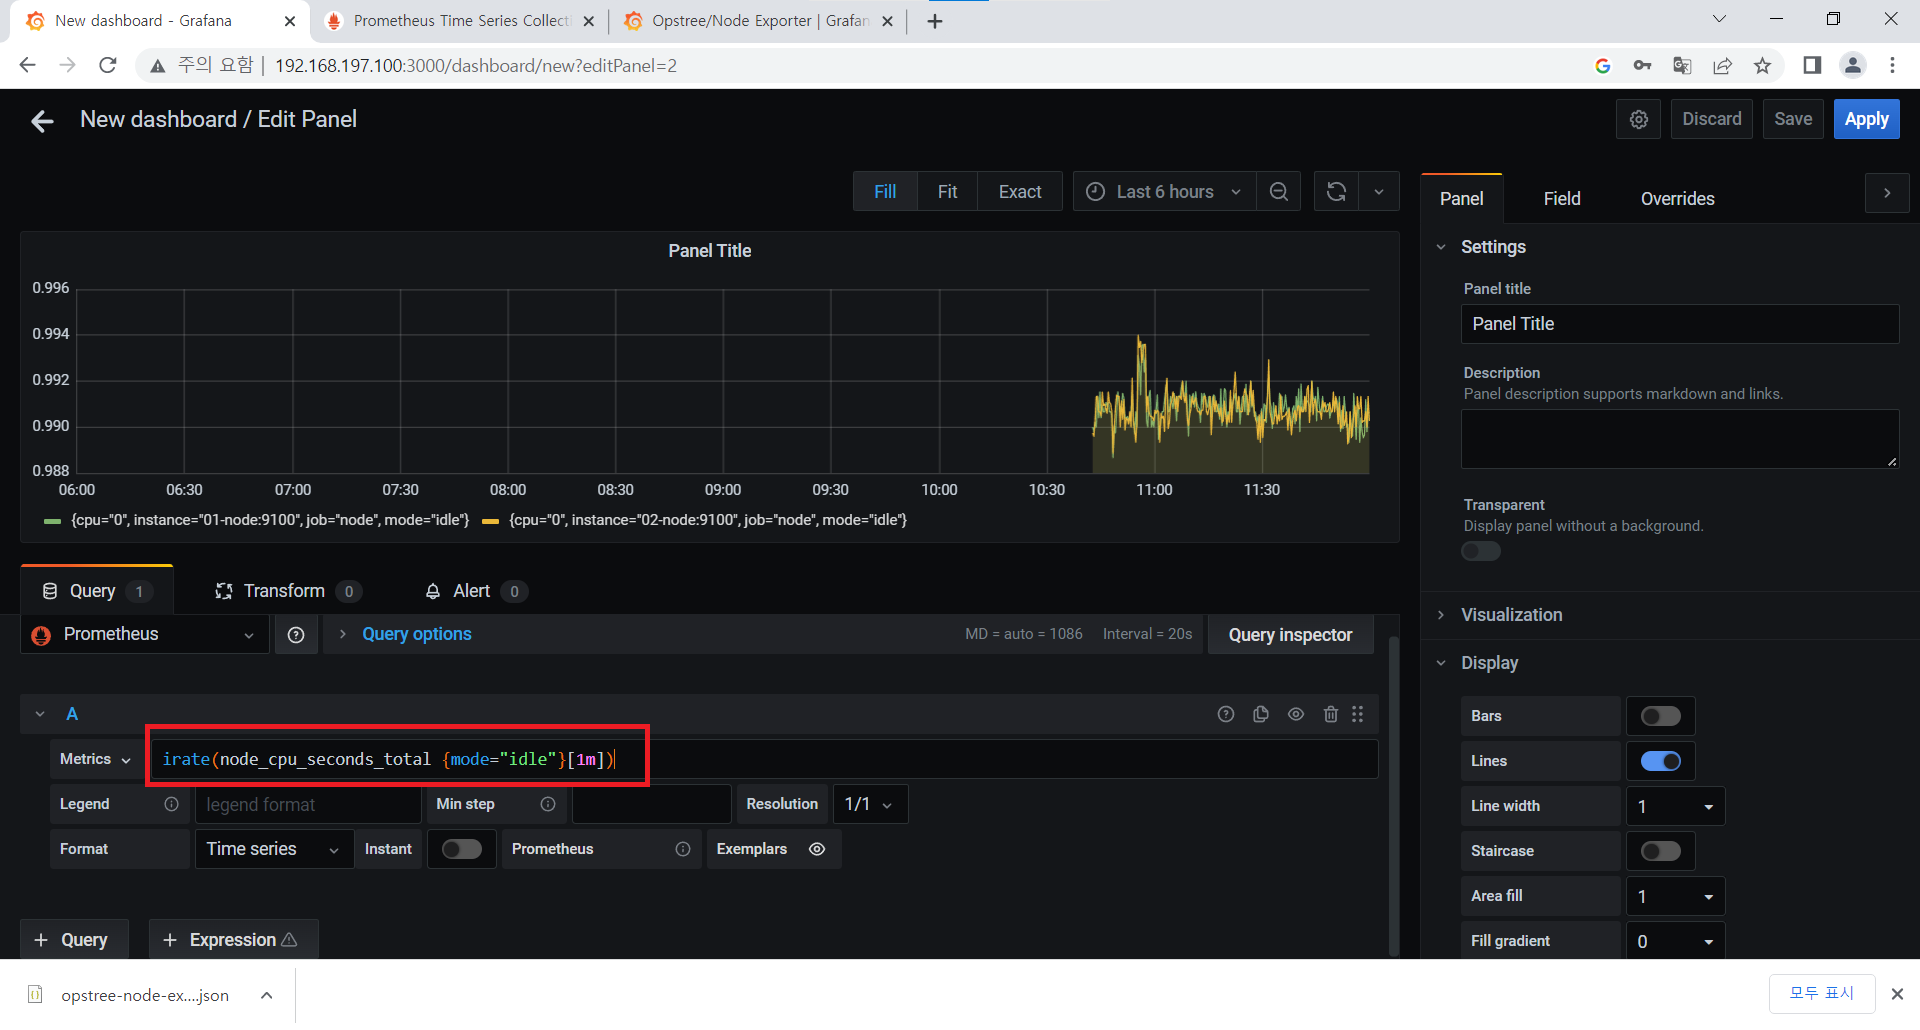Screen dimensions: 1920x1030
Task: Open the Area fill dropdown
Action: click(x=1675, y=896)
